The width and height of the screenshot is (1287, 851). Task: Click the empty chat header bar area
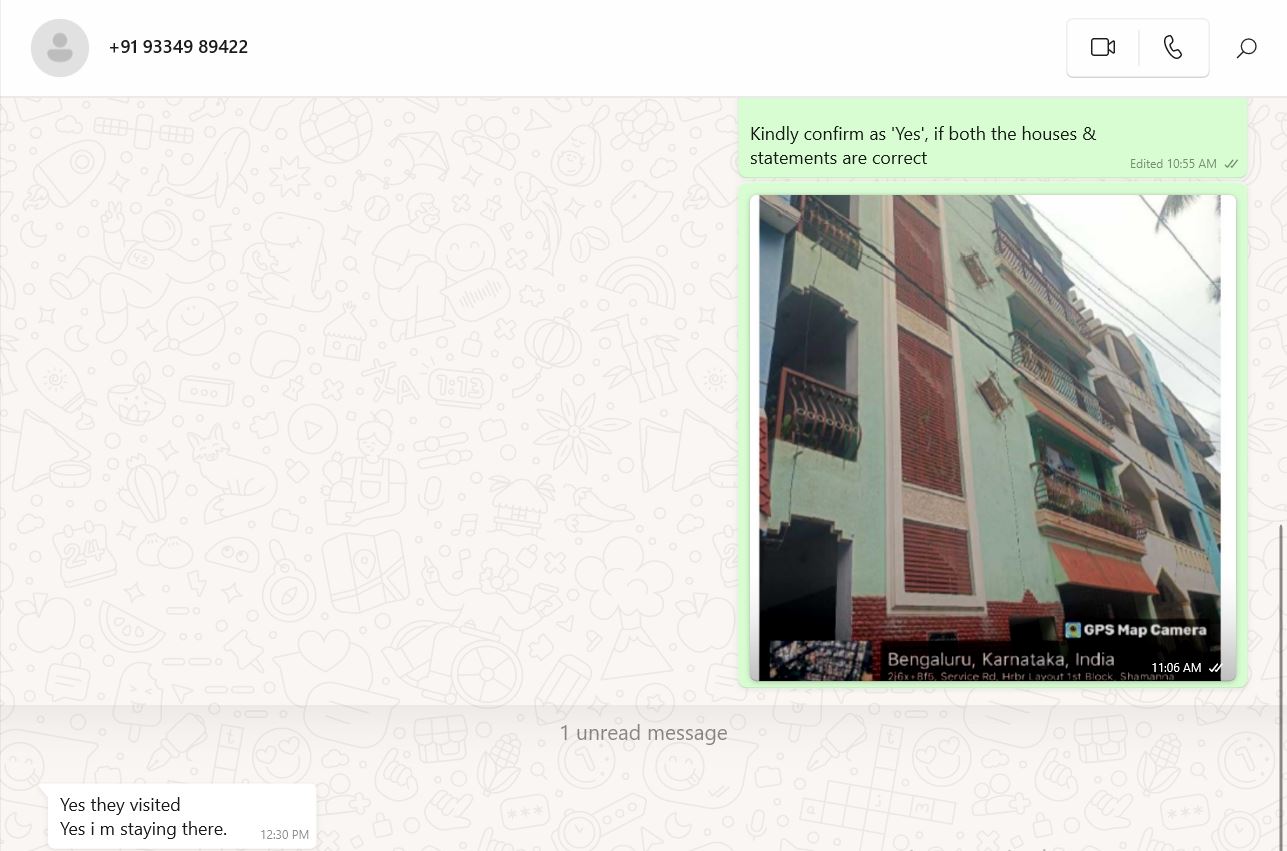pyautogui.click(x=650, y=48)
